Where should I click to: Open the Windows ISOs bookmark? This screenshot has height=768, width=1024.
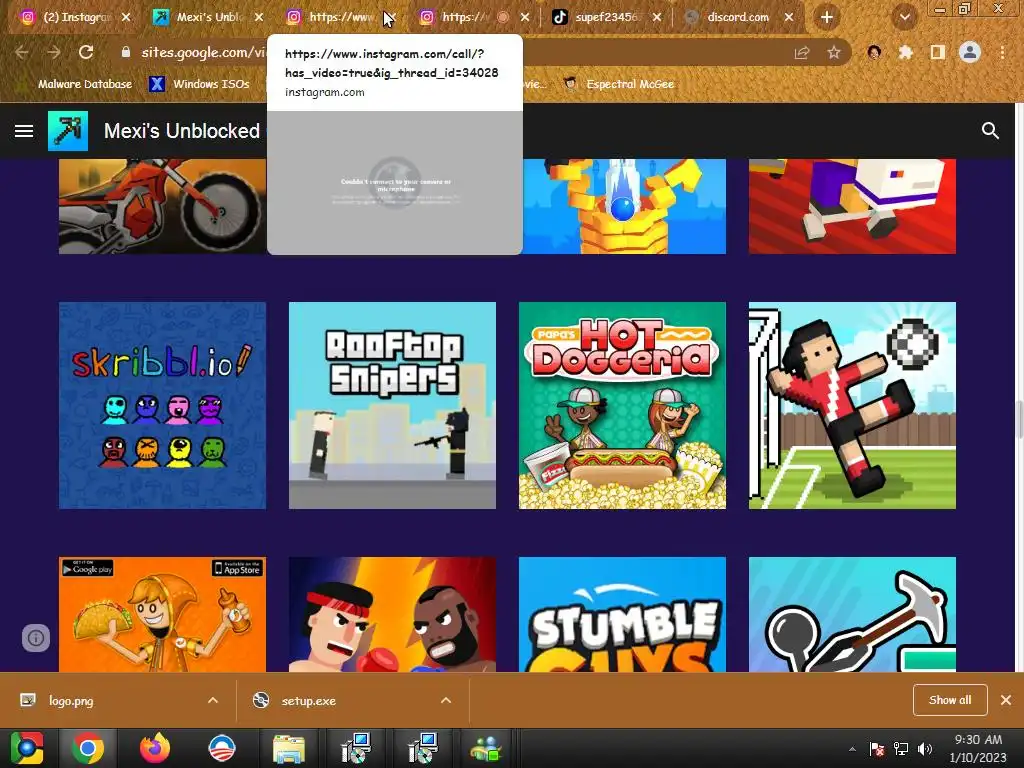coord(200,84)
